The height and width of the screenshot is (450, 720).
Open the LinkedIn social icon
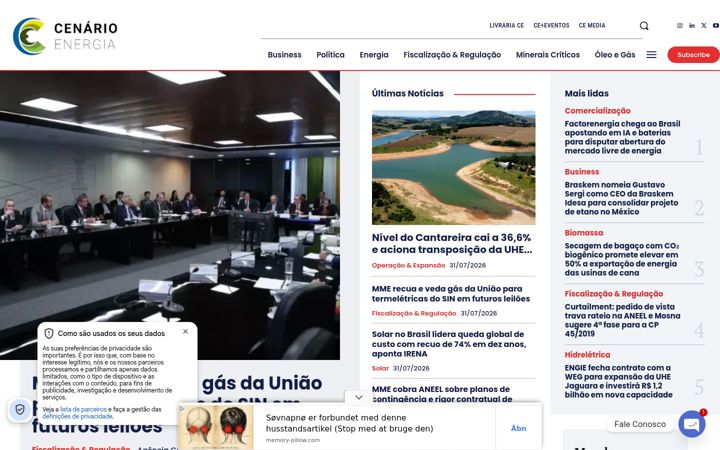[x=692, y=26]
